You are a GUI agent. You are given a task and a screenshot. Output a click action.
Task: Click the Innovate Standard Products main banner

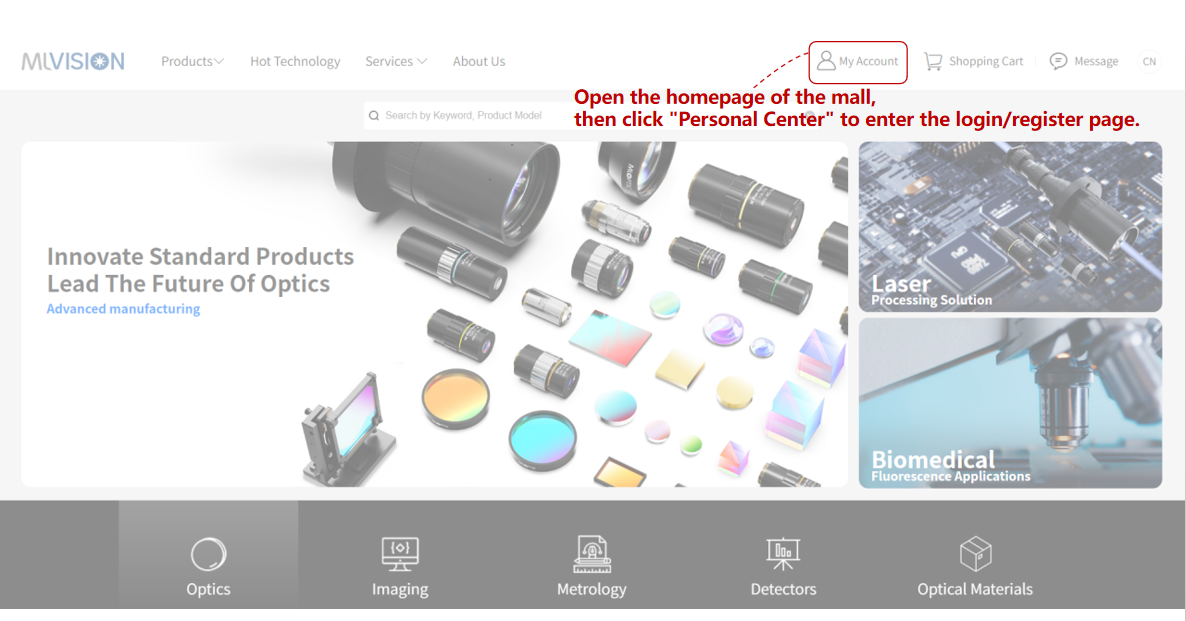tap(435, 314)
